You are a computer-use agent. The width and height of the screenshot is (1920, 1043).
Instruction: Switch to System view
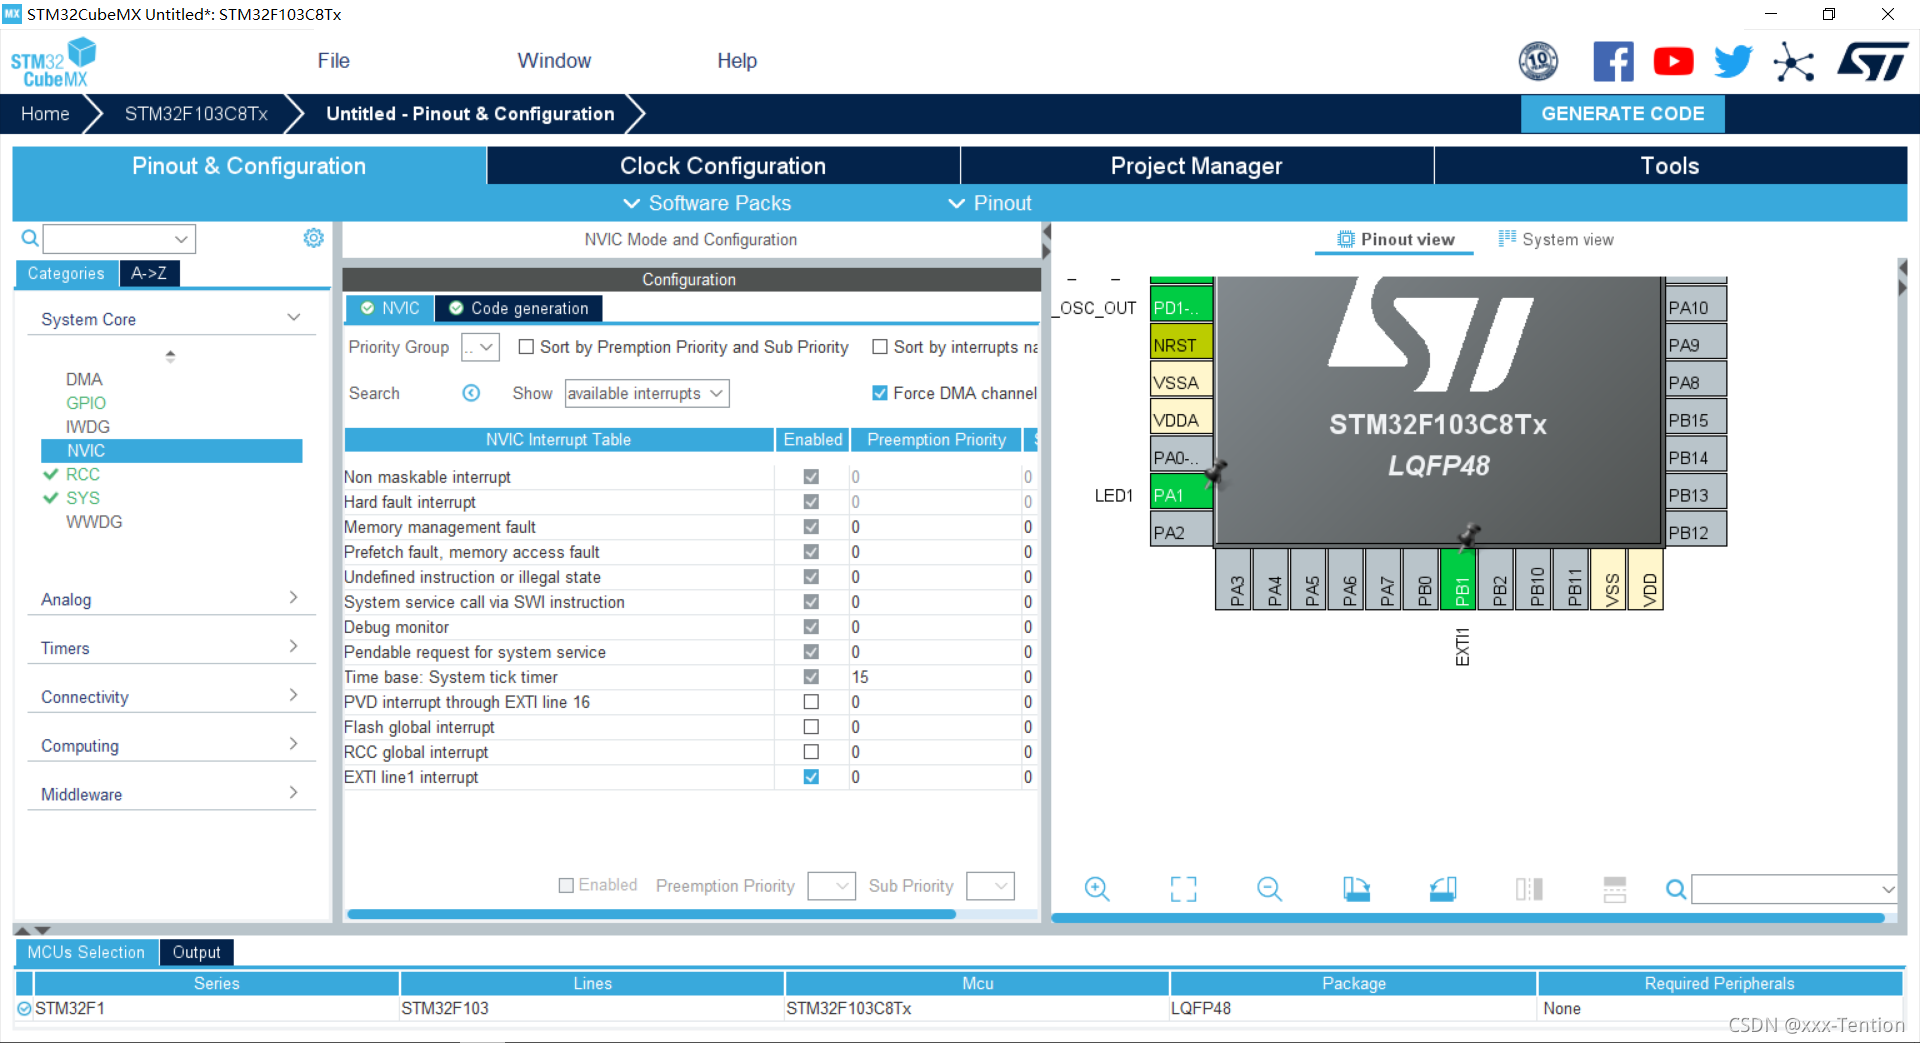click(x=1556, y=239)
